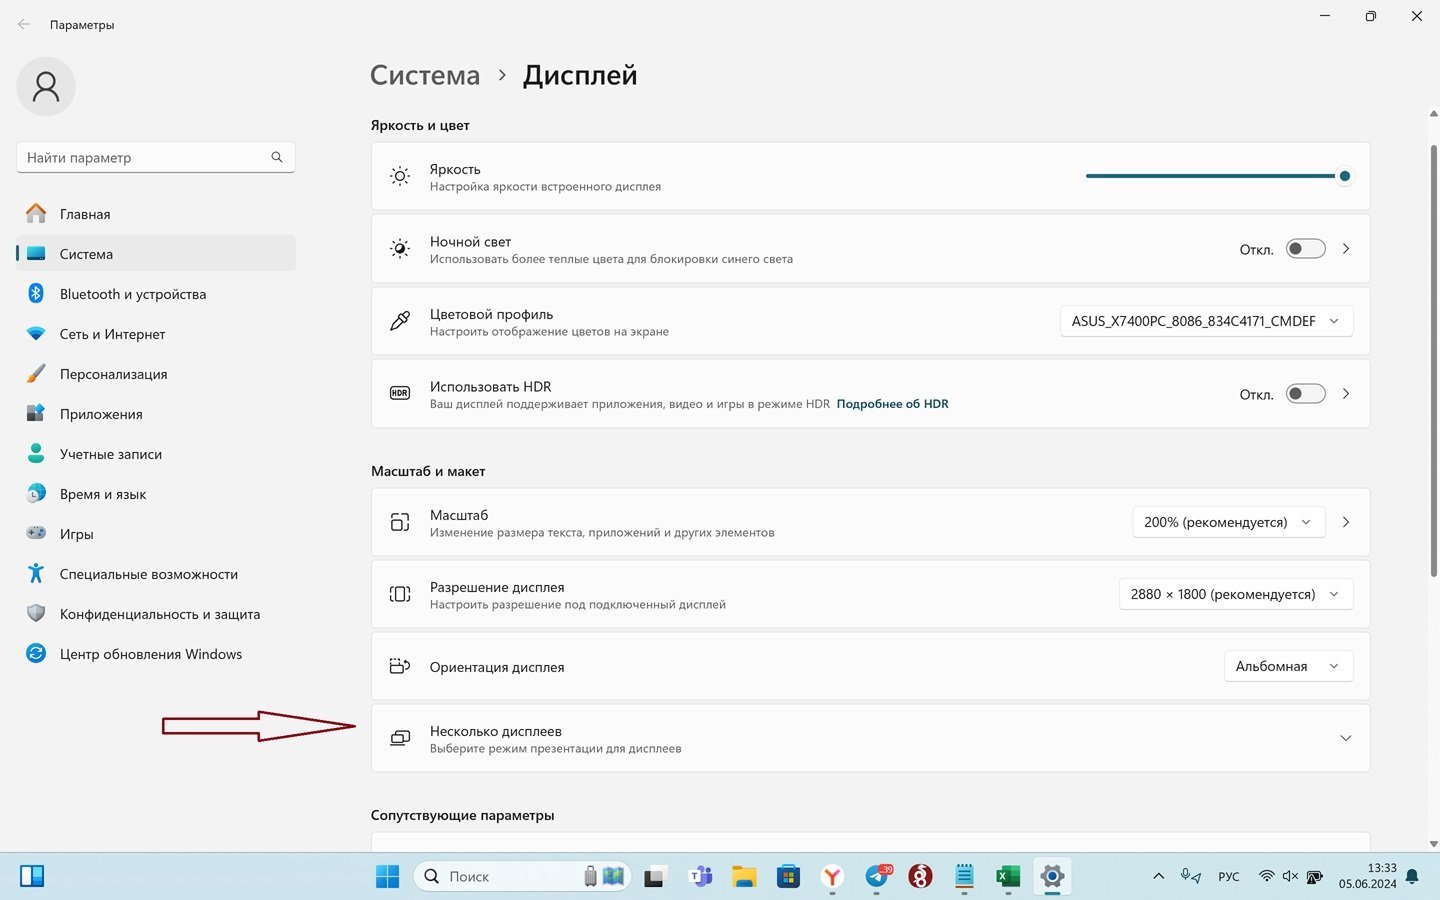Launch Microsoft Teams from the taskbar
This screenshot has width=1440, height=900.
click(700, 877)
